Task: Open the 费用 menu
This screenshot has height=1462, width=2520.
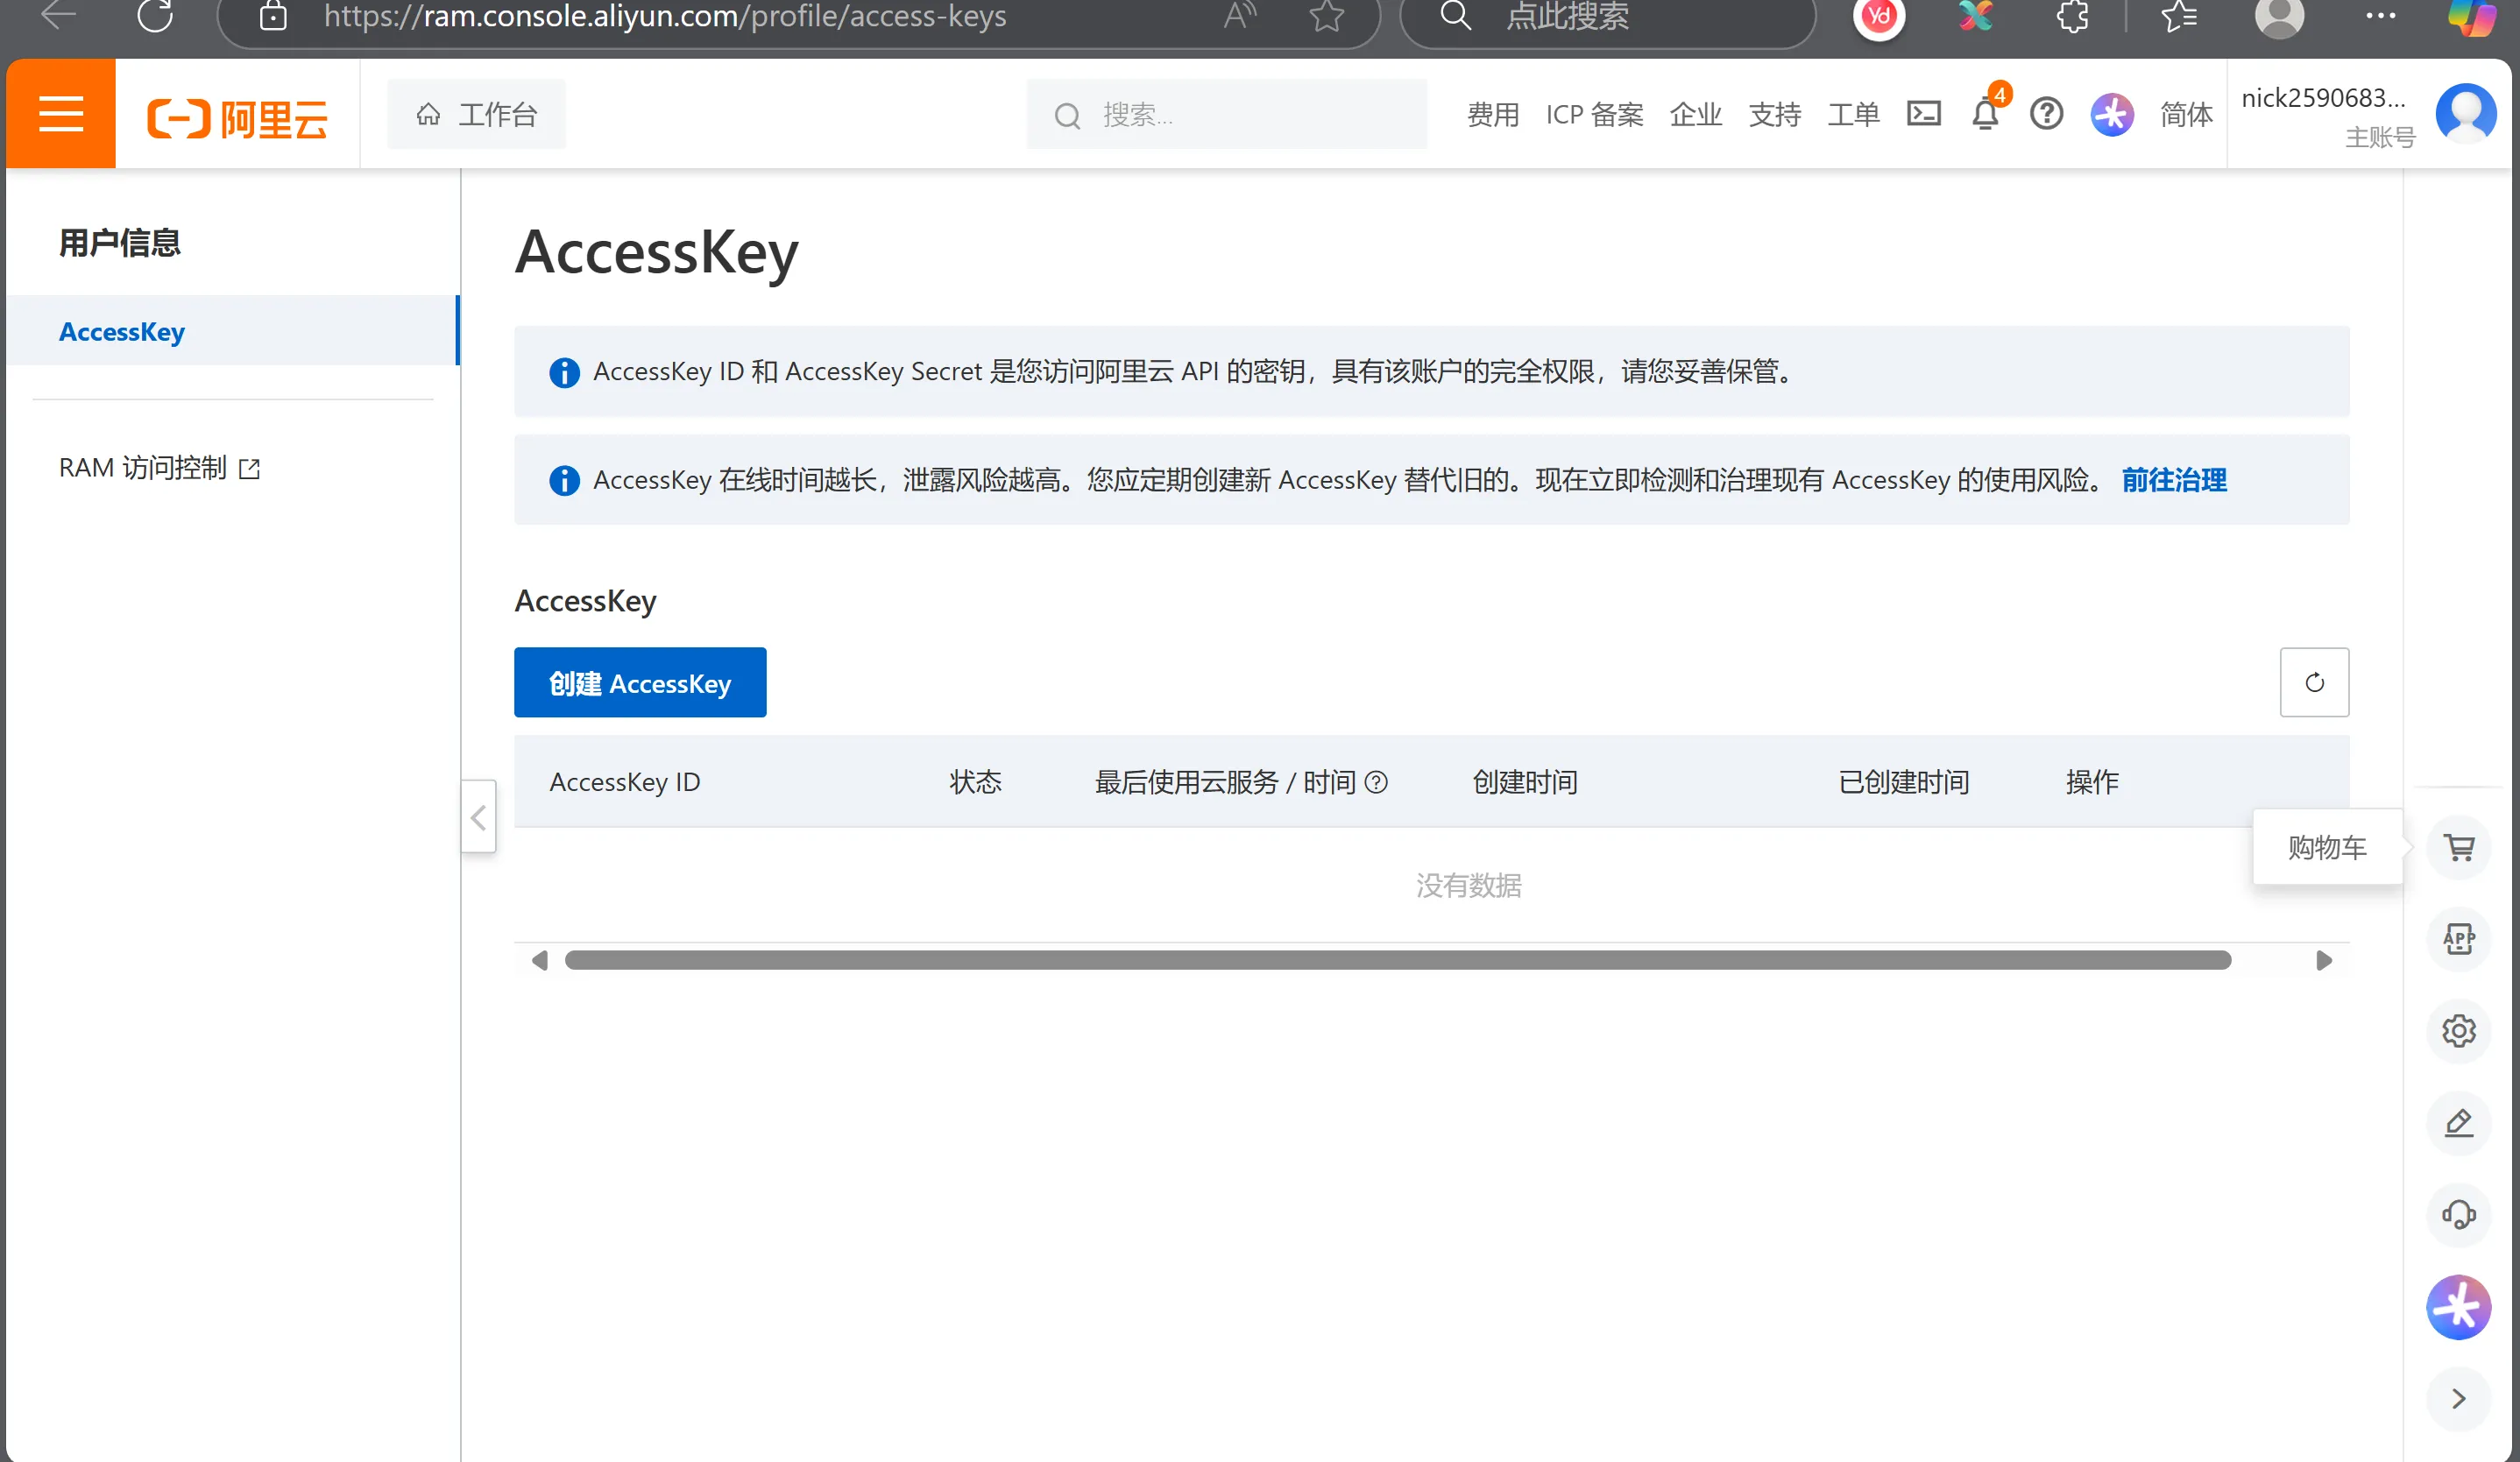Action: tap(1492, 114)
